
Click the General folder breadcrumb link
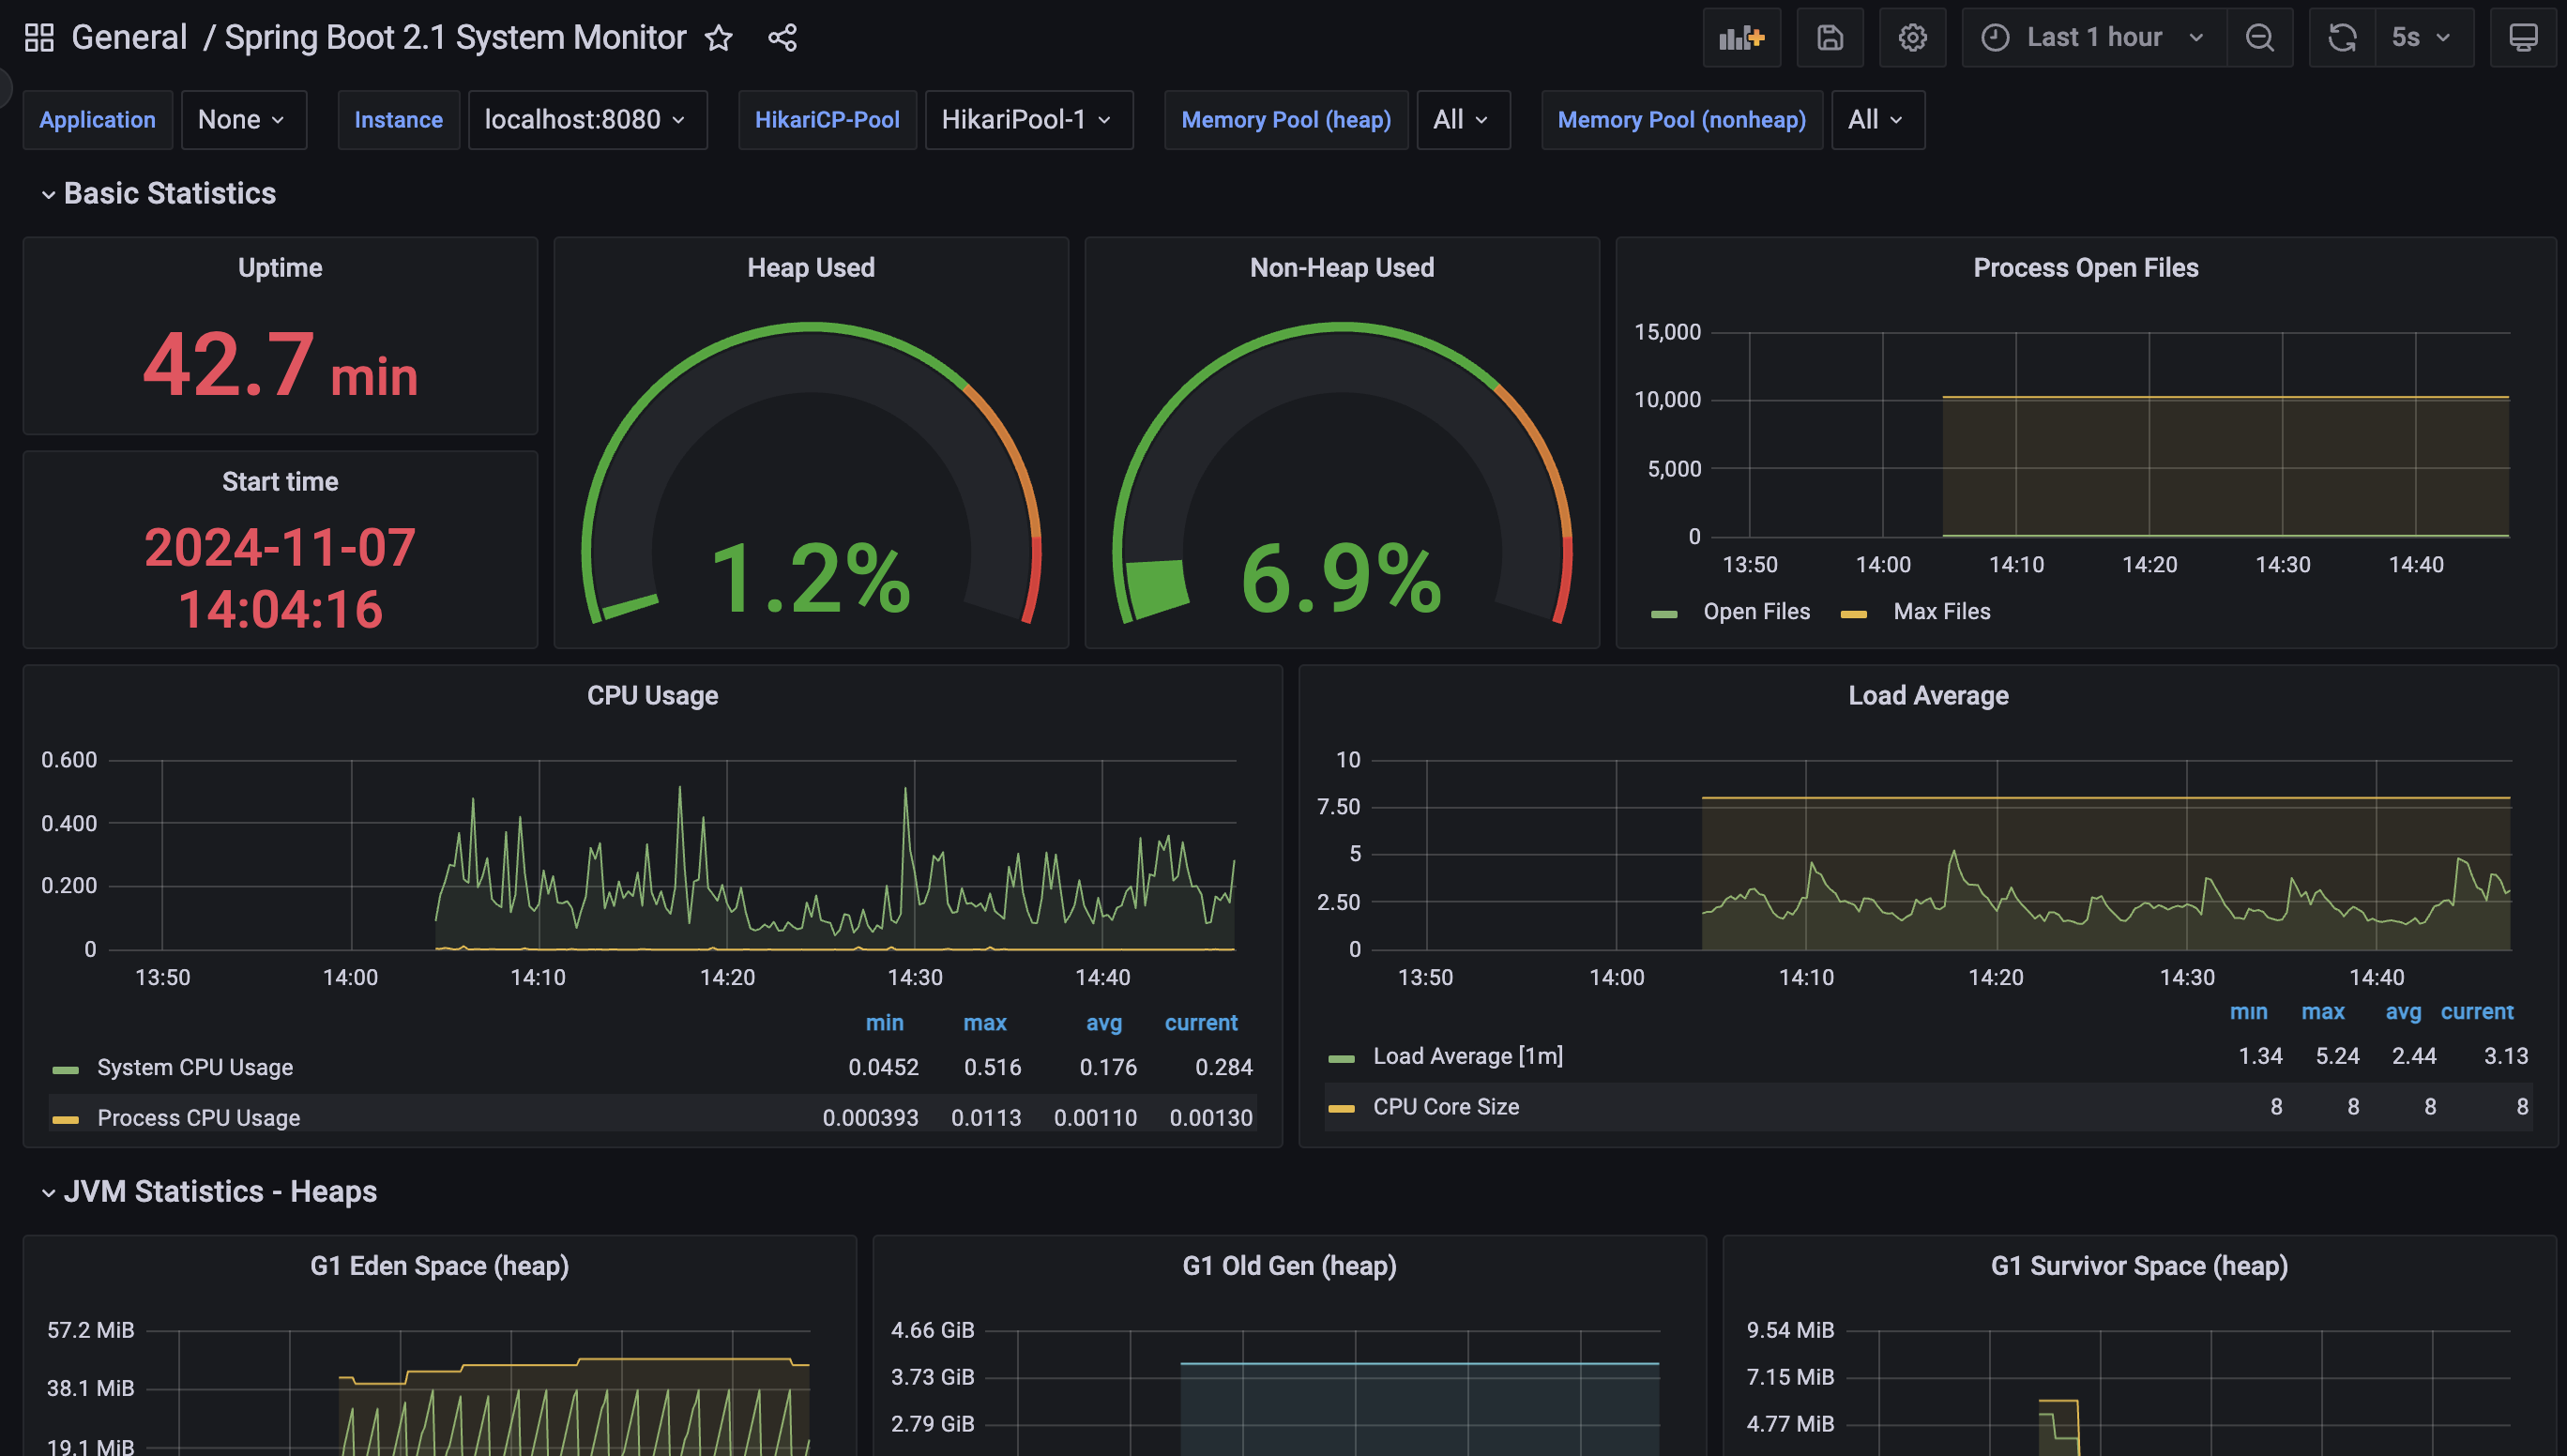tap(129, 38)
